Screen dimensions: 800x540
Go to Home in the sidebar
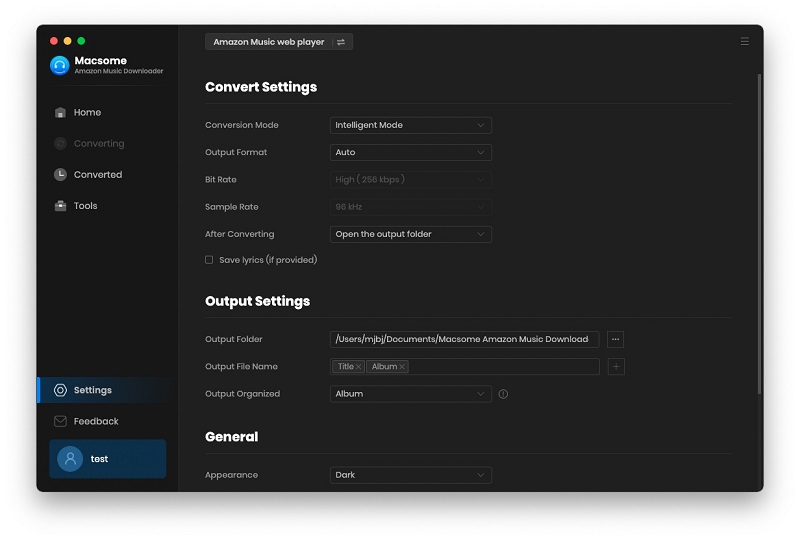pyautogui.click(x=87, y=112)
